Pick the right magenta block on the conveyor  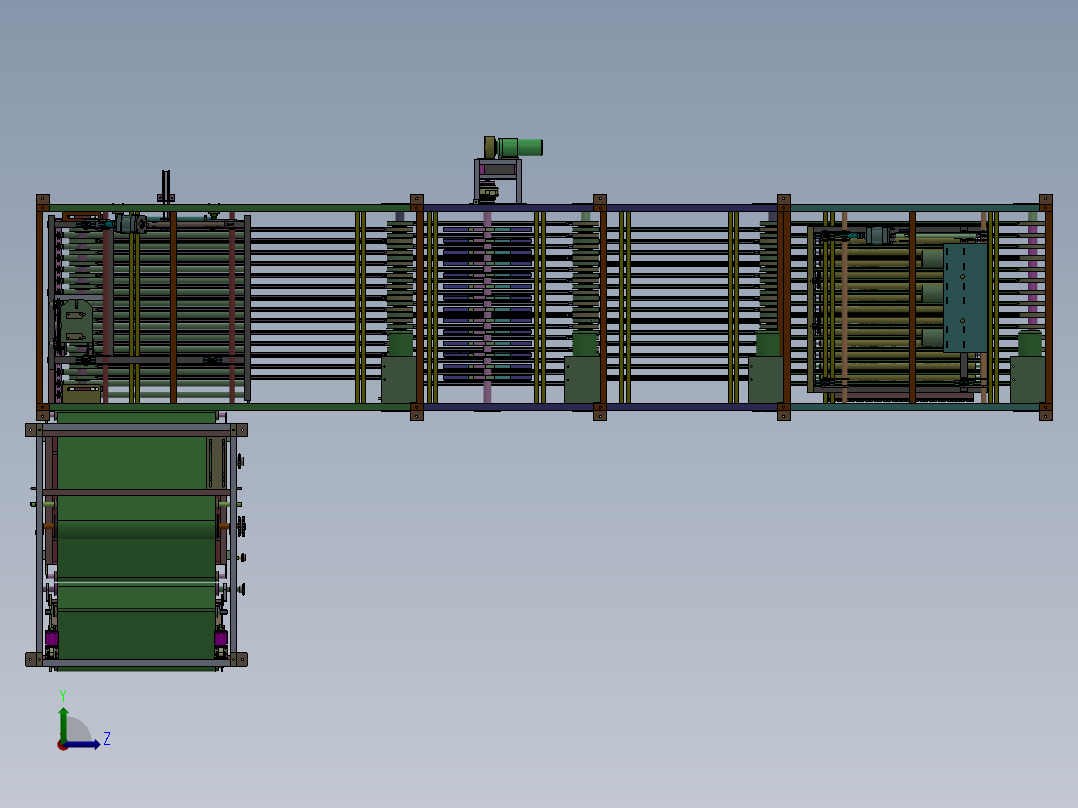point(221,638)
